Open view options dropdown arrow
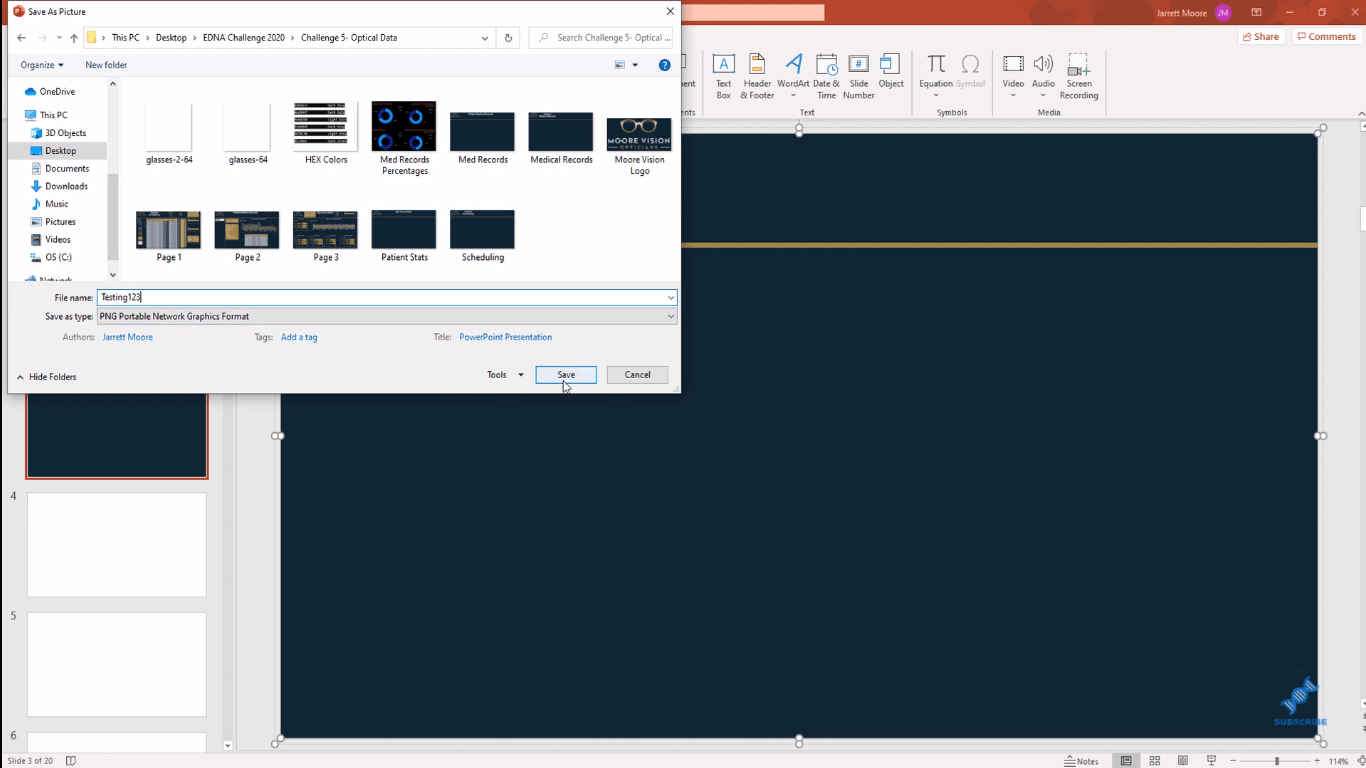 point(635,65)
